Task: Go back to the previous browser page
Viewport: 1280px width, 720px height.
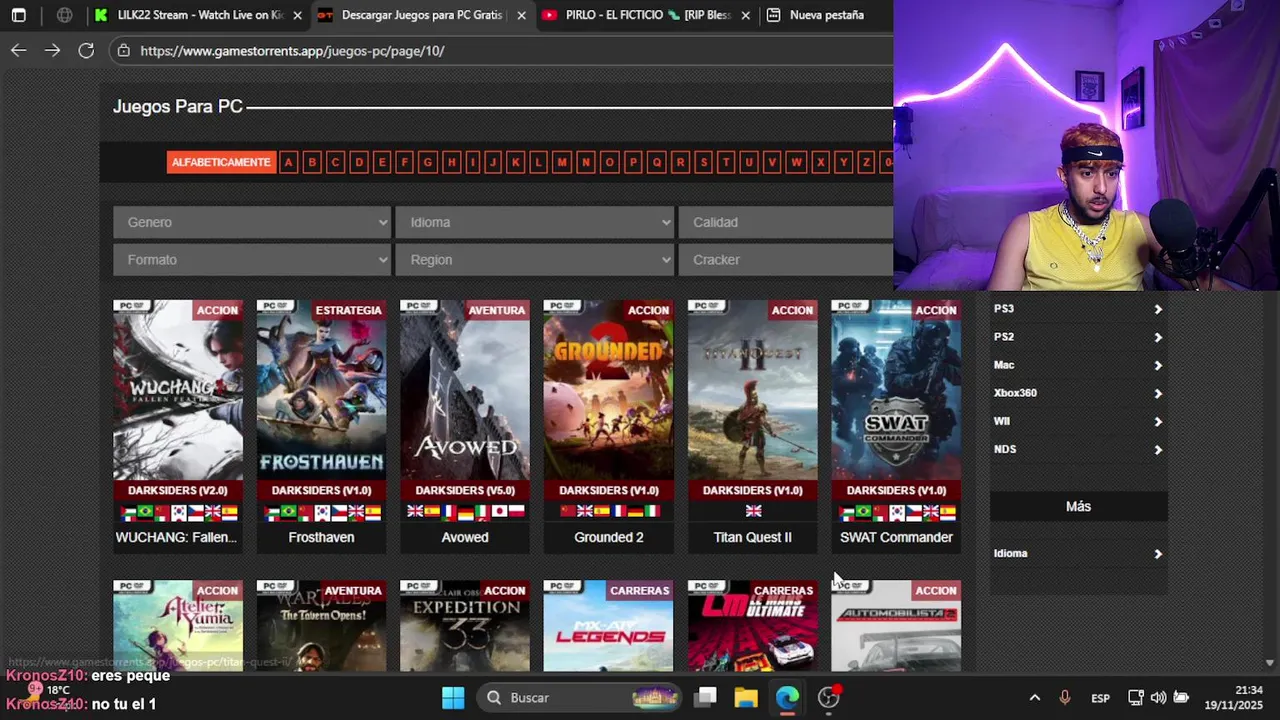Action: tap(18, 50)
